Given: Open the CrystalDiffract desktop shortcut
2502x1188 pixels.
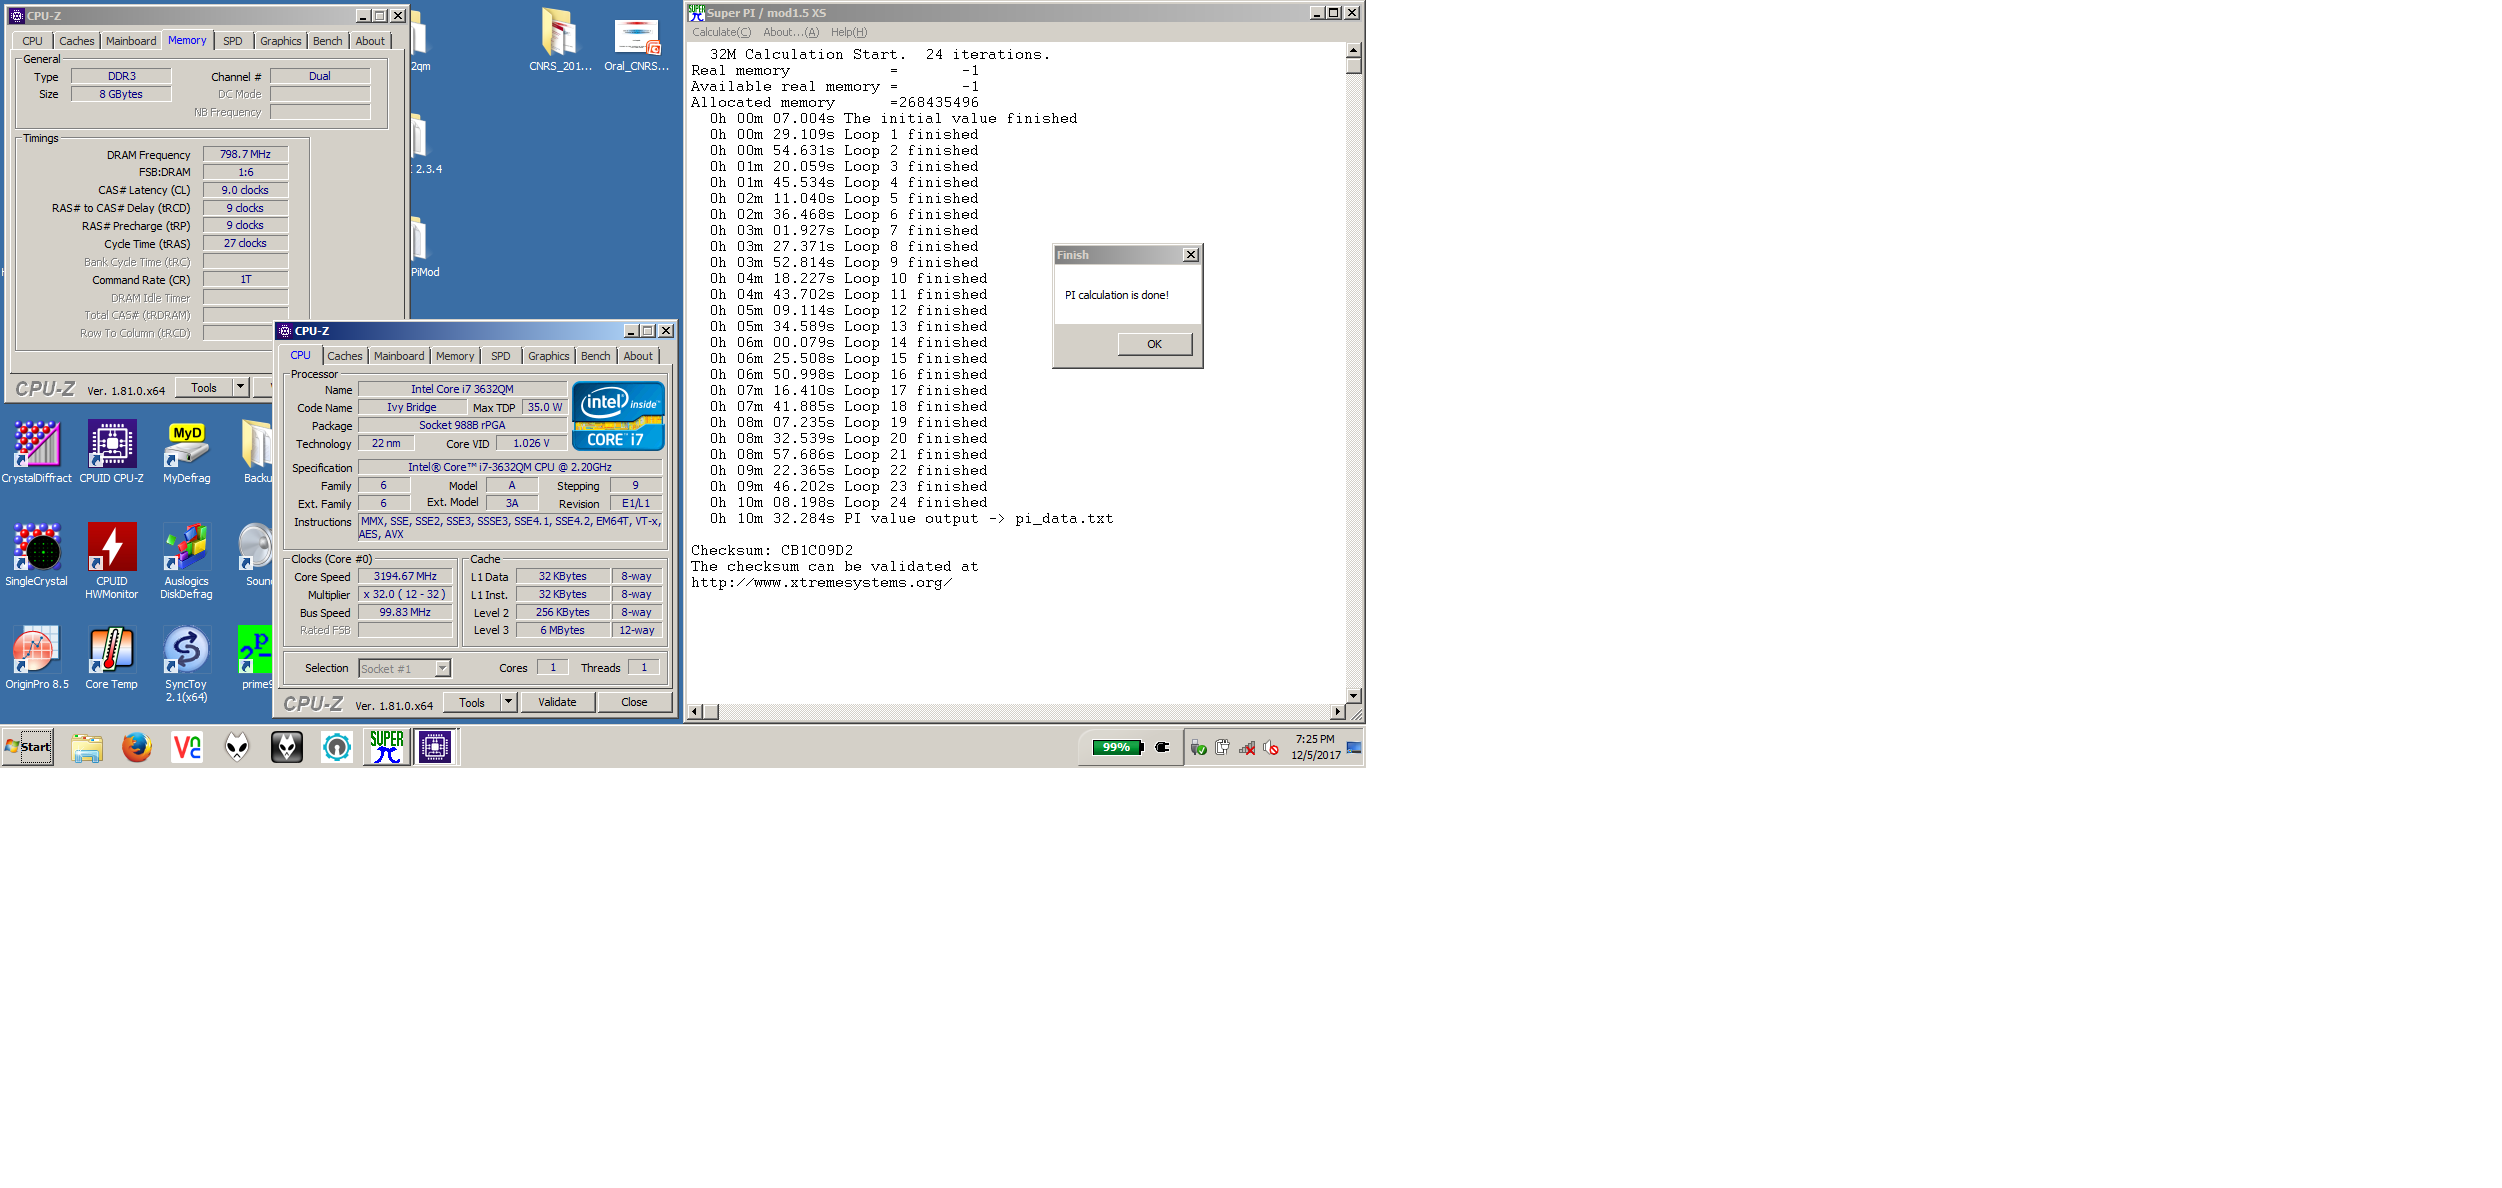Looking at the screenshot, I should (x=37, y=452).
